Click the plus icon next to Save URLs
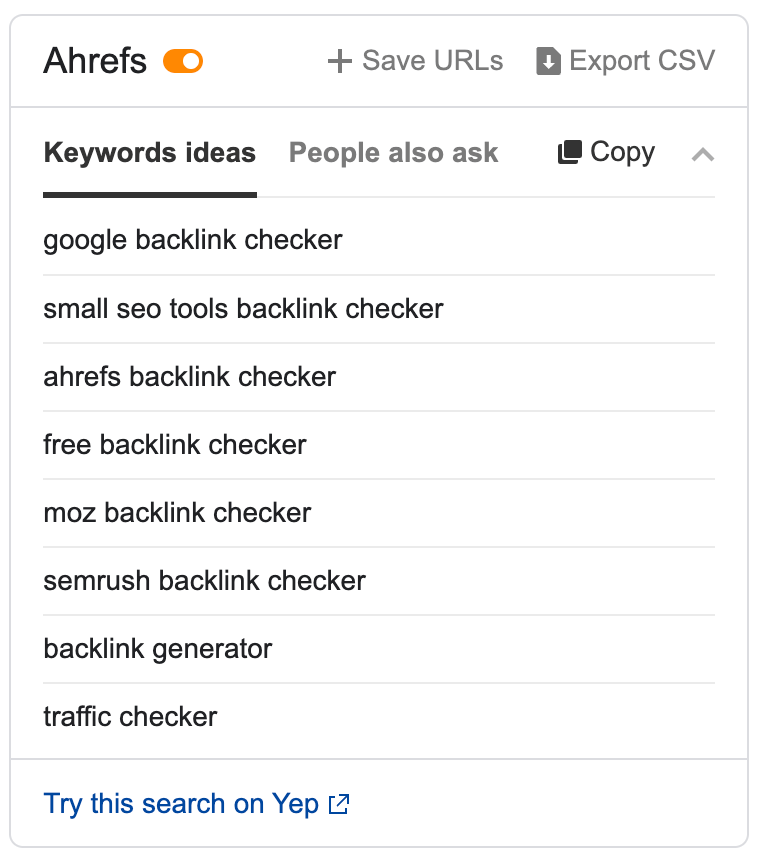The height and width of the screenshot is (856, 758). [337, 61]
